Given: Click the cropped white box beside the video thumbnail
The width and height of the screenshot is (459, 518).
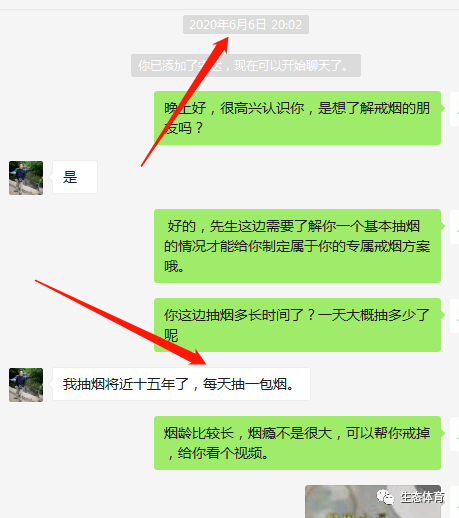Looking at the screenshot, I should pos(455,502).
